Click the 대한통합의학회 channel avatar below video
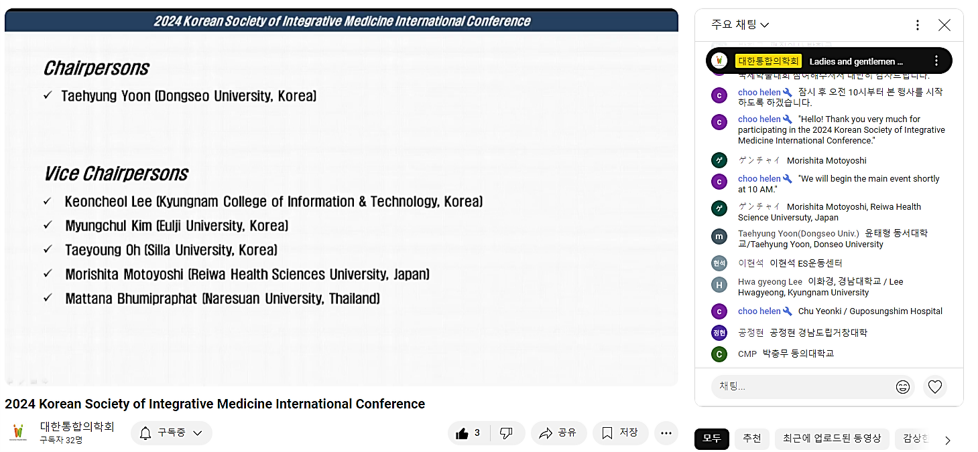978x452 pixels. tap(18, 433)
